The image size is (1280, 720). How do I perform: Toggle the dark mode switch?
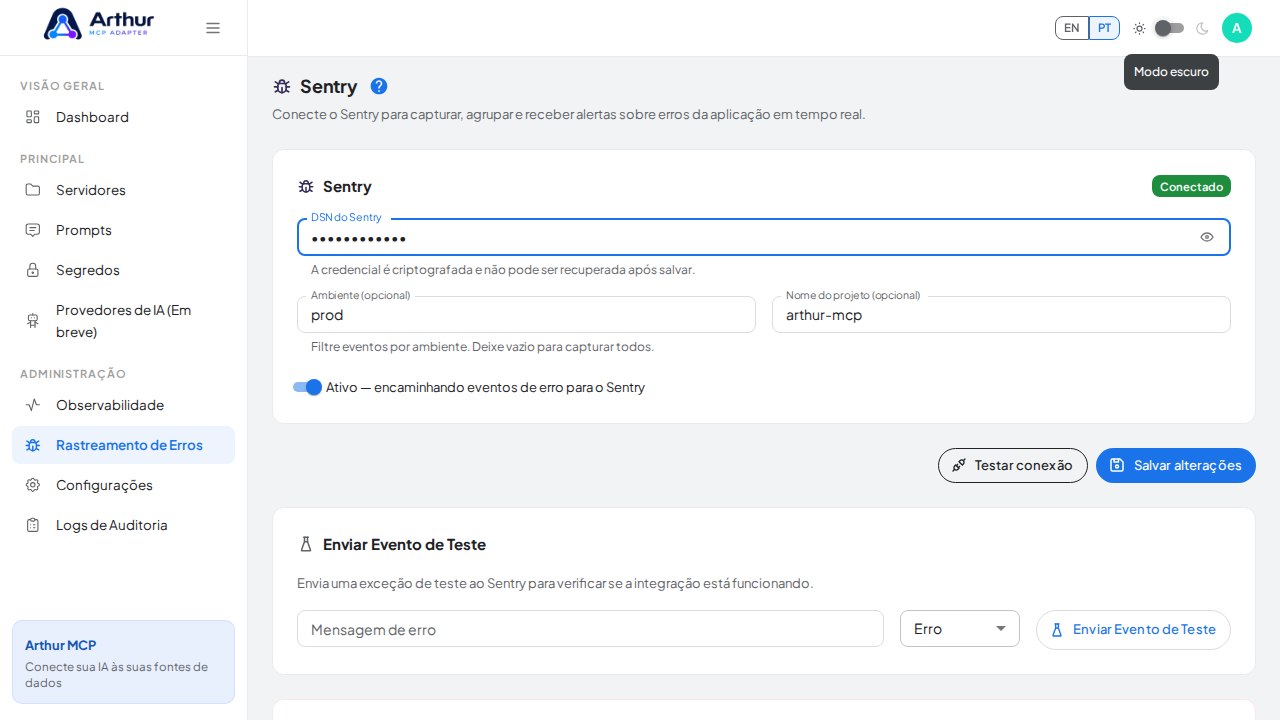point(1169,28)
